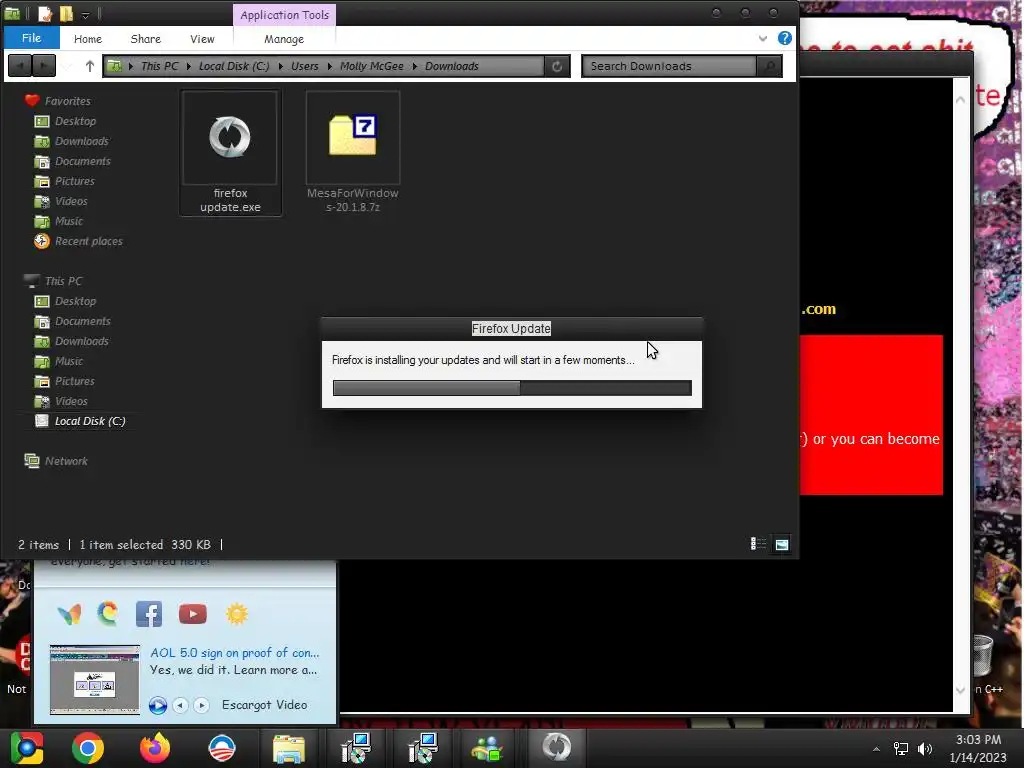This screenshot has height=768, width=1024.
Task: Click the MSN butterfly icon
Action: click(69, 615)
